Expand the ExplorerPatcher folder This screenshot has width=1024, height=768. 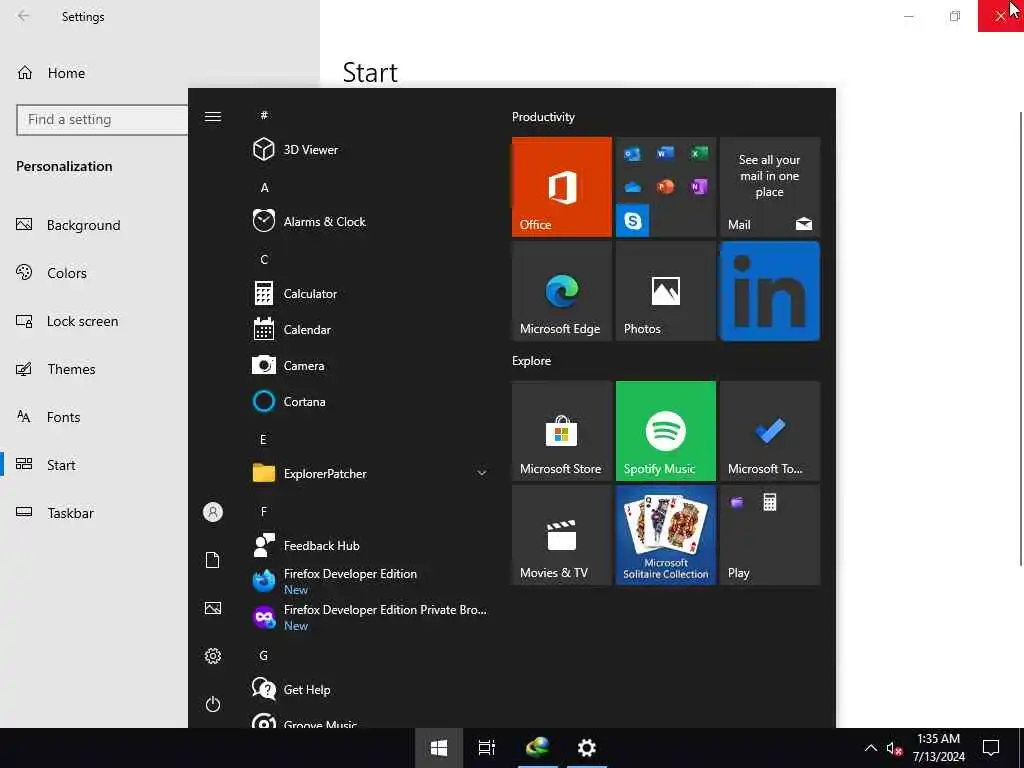tap(370, 473)
